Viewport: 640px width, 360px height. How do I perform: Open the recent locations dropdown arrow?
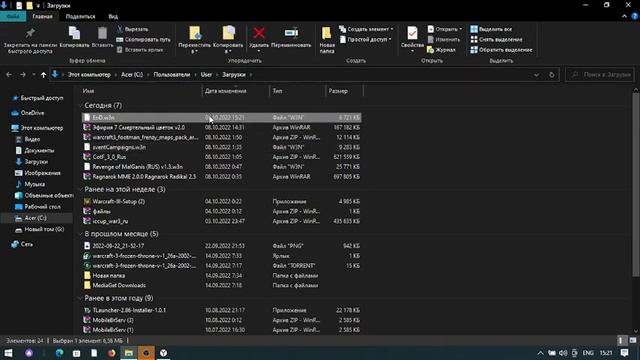(x=33, y=75)
